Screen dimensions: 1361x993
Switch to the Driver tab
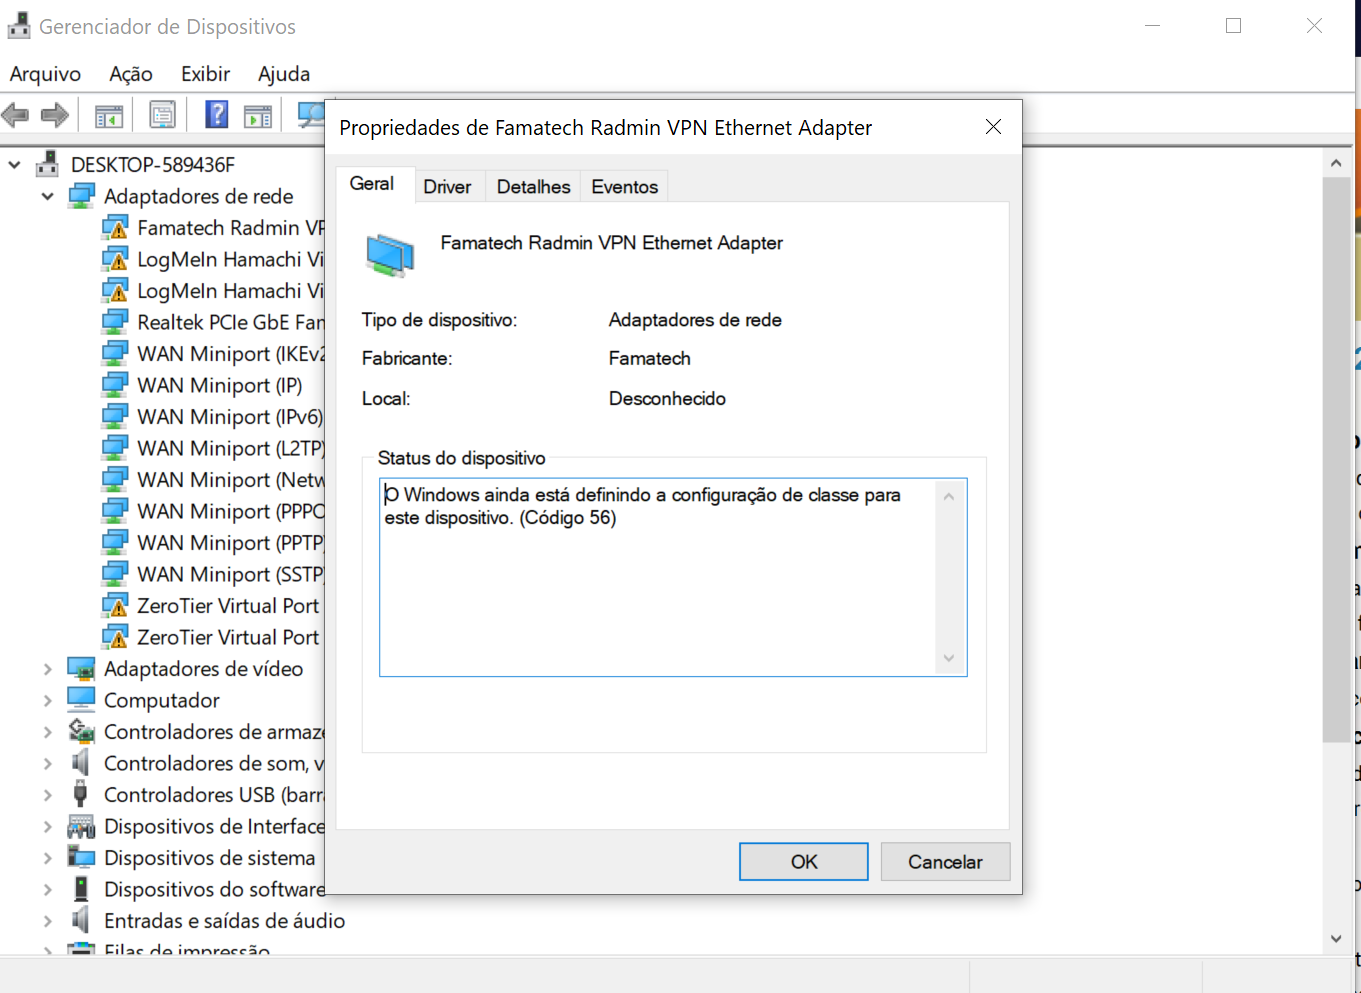tap(447, 187)
